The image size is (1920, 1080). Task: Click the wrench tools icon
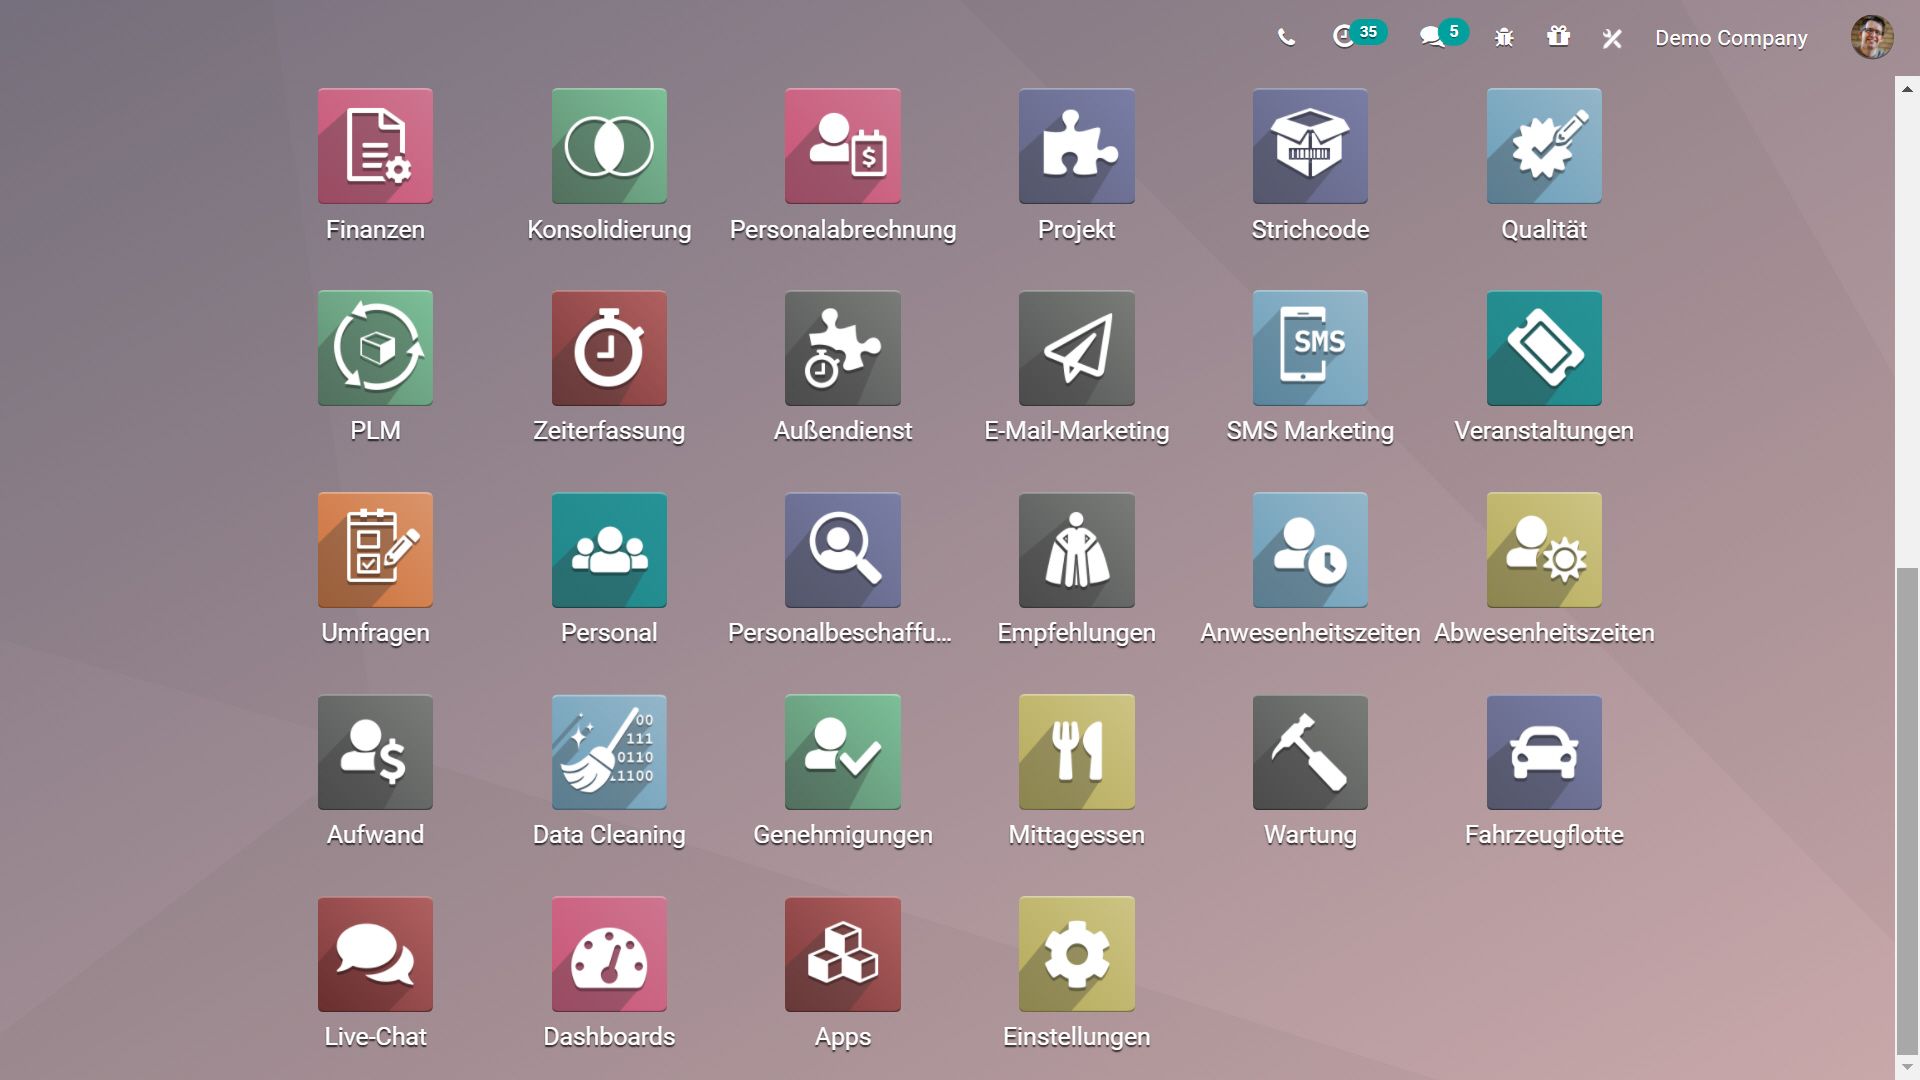(x=1612, y=38)
